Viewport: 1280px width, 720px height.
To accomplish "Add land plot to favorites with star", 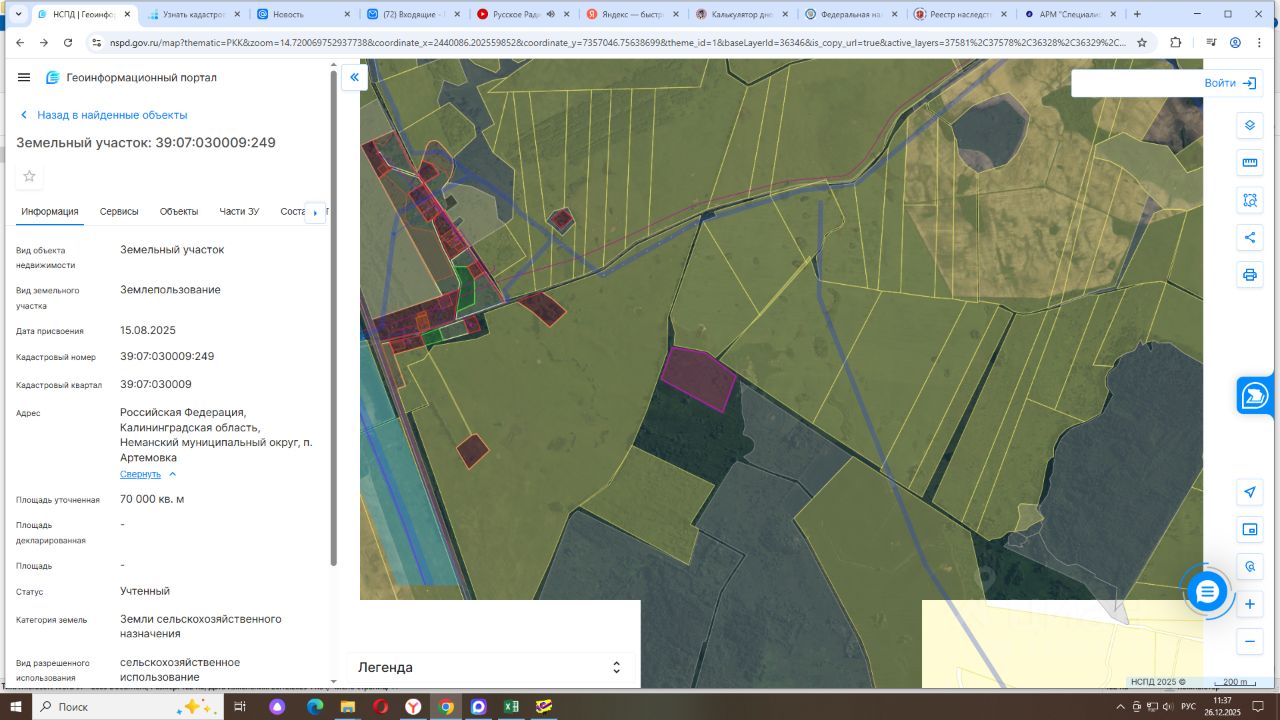I will [29, 177].
